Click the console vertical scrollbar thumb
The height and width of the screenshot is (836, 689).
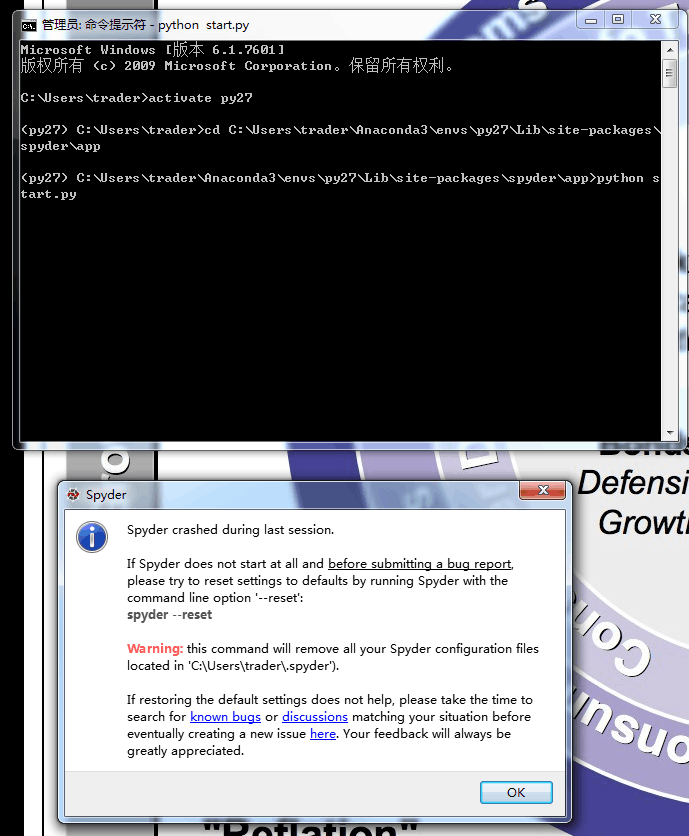coord(670,74)
